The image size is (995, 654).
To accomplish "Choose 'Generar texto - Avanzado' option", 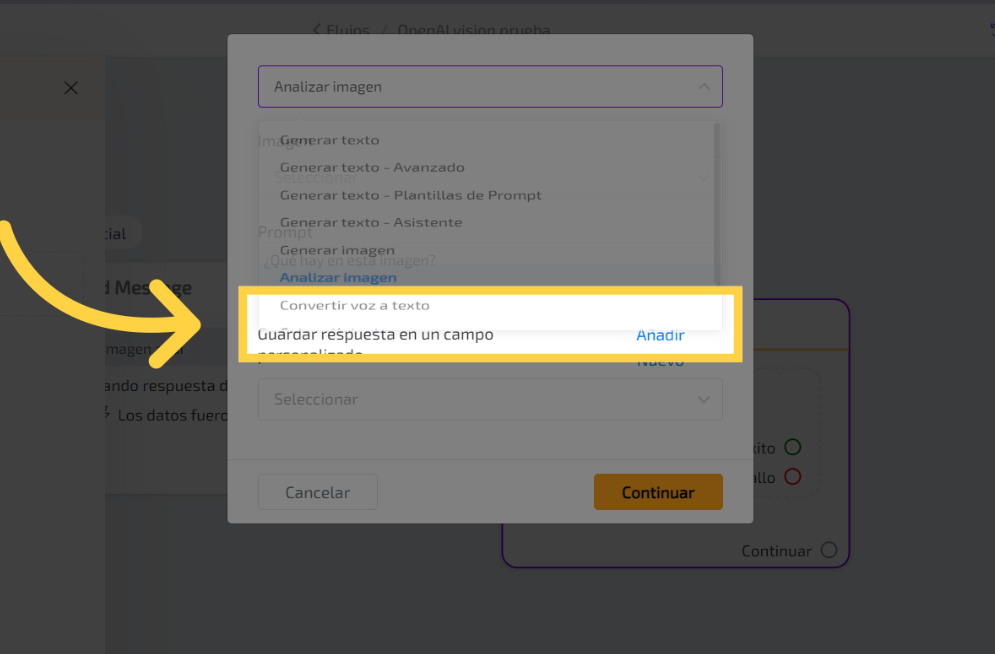I will click(372, 167).
